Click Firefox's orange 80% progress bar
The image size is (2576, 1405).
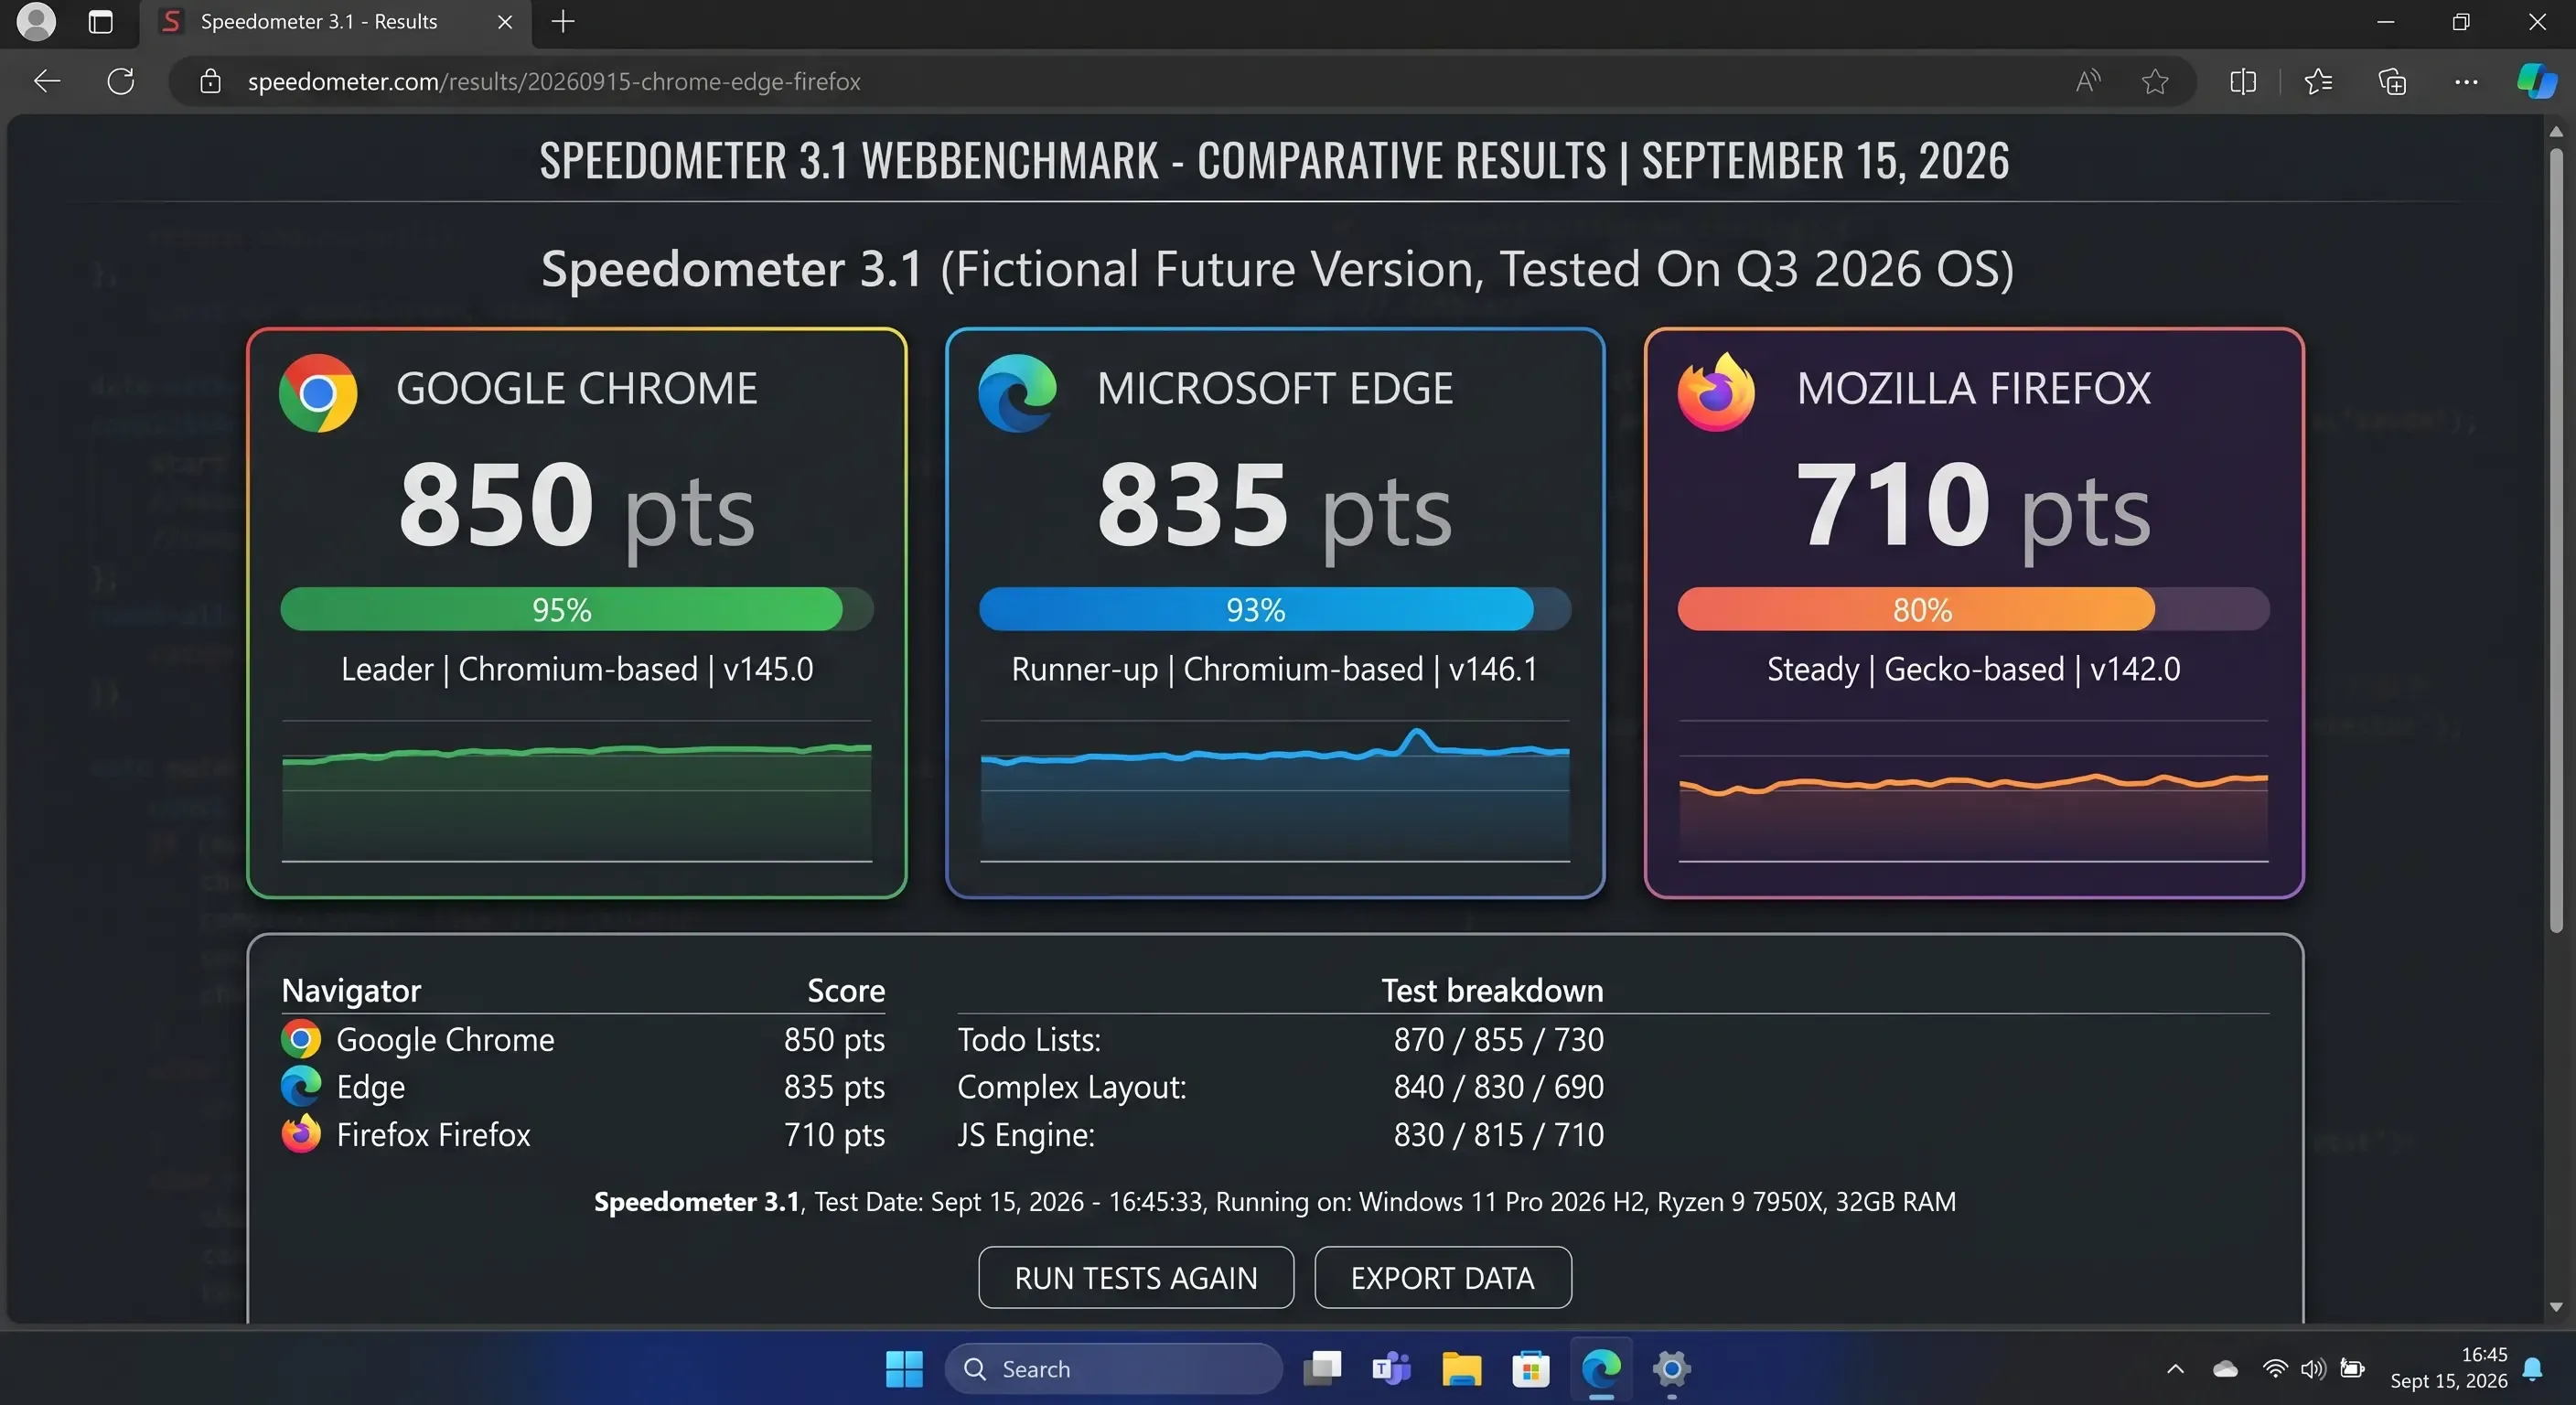pos(1973,609)
